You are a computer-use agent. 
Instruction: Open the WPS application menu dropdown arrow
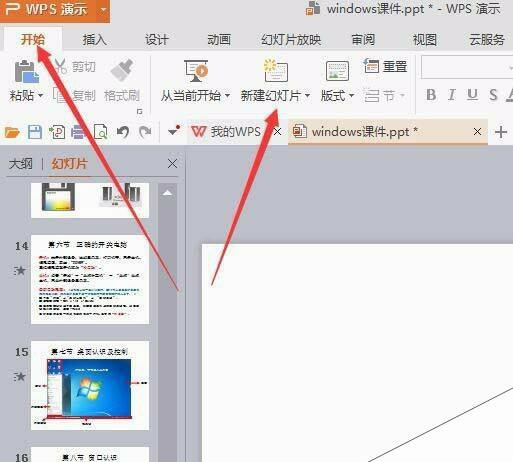point(103,9)
